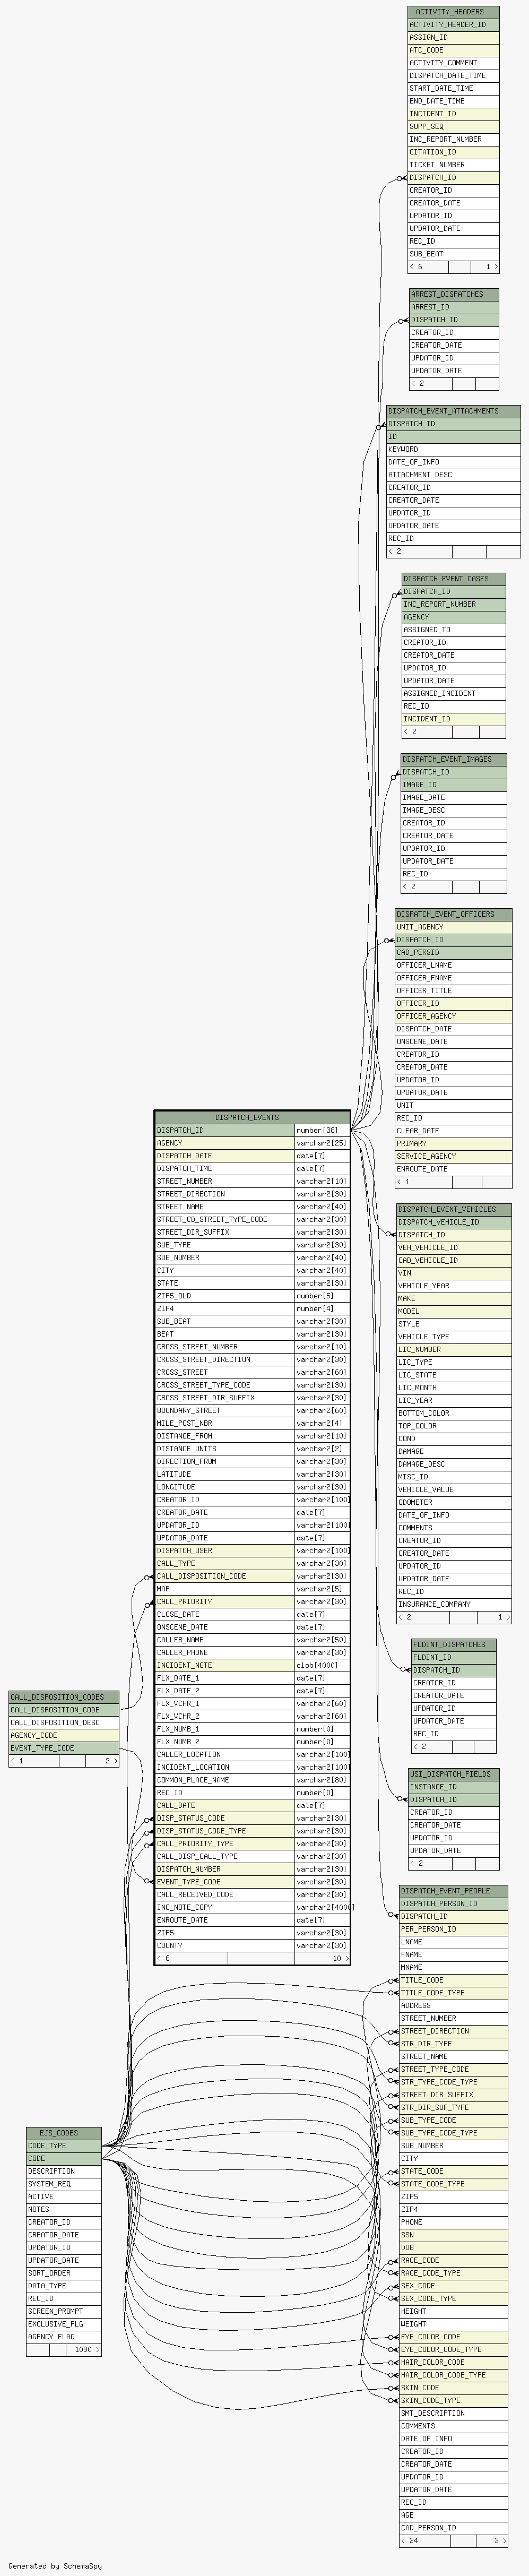Screen dimensions: 529x2576
Task: Open the DISPATCH_EVENT_OFFICERS table header
Action: point(453,914)
